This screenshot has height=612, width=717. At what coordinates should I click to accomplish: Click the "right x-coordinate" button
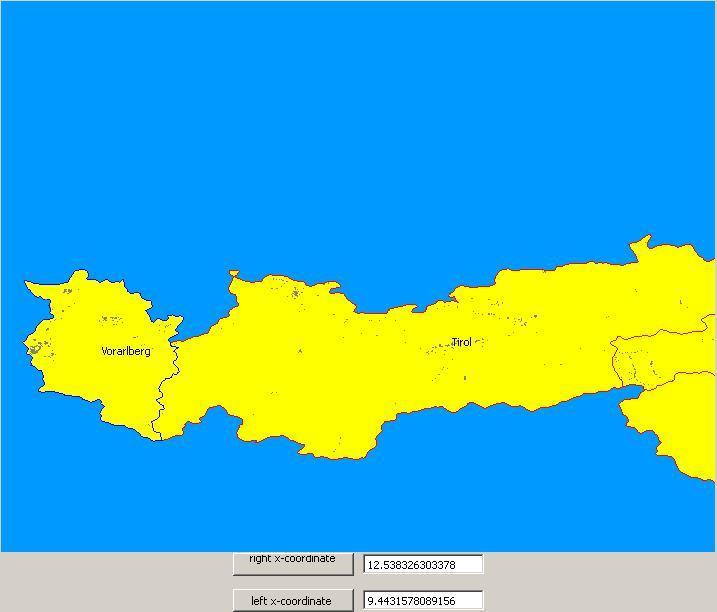click(292, 562)
